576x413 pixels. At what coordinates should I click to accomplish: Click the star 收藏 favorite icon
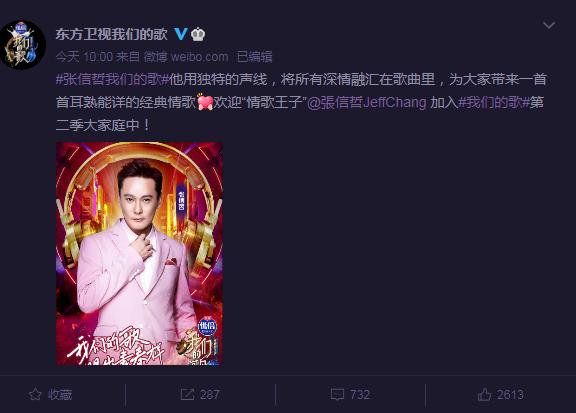(x=35, y=394)
